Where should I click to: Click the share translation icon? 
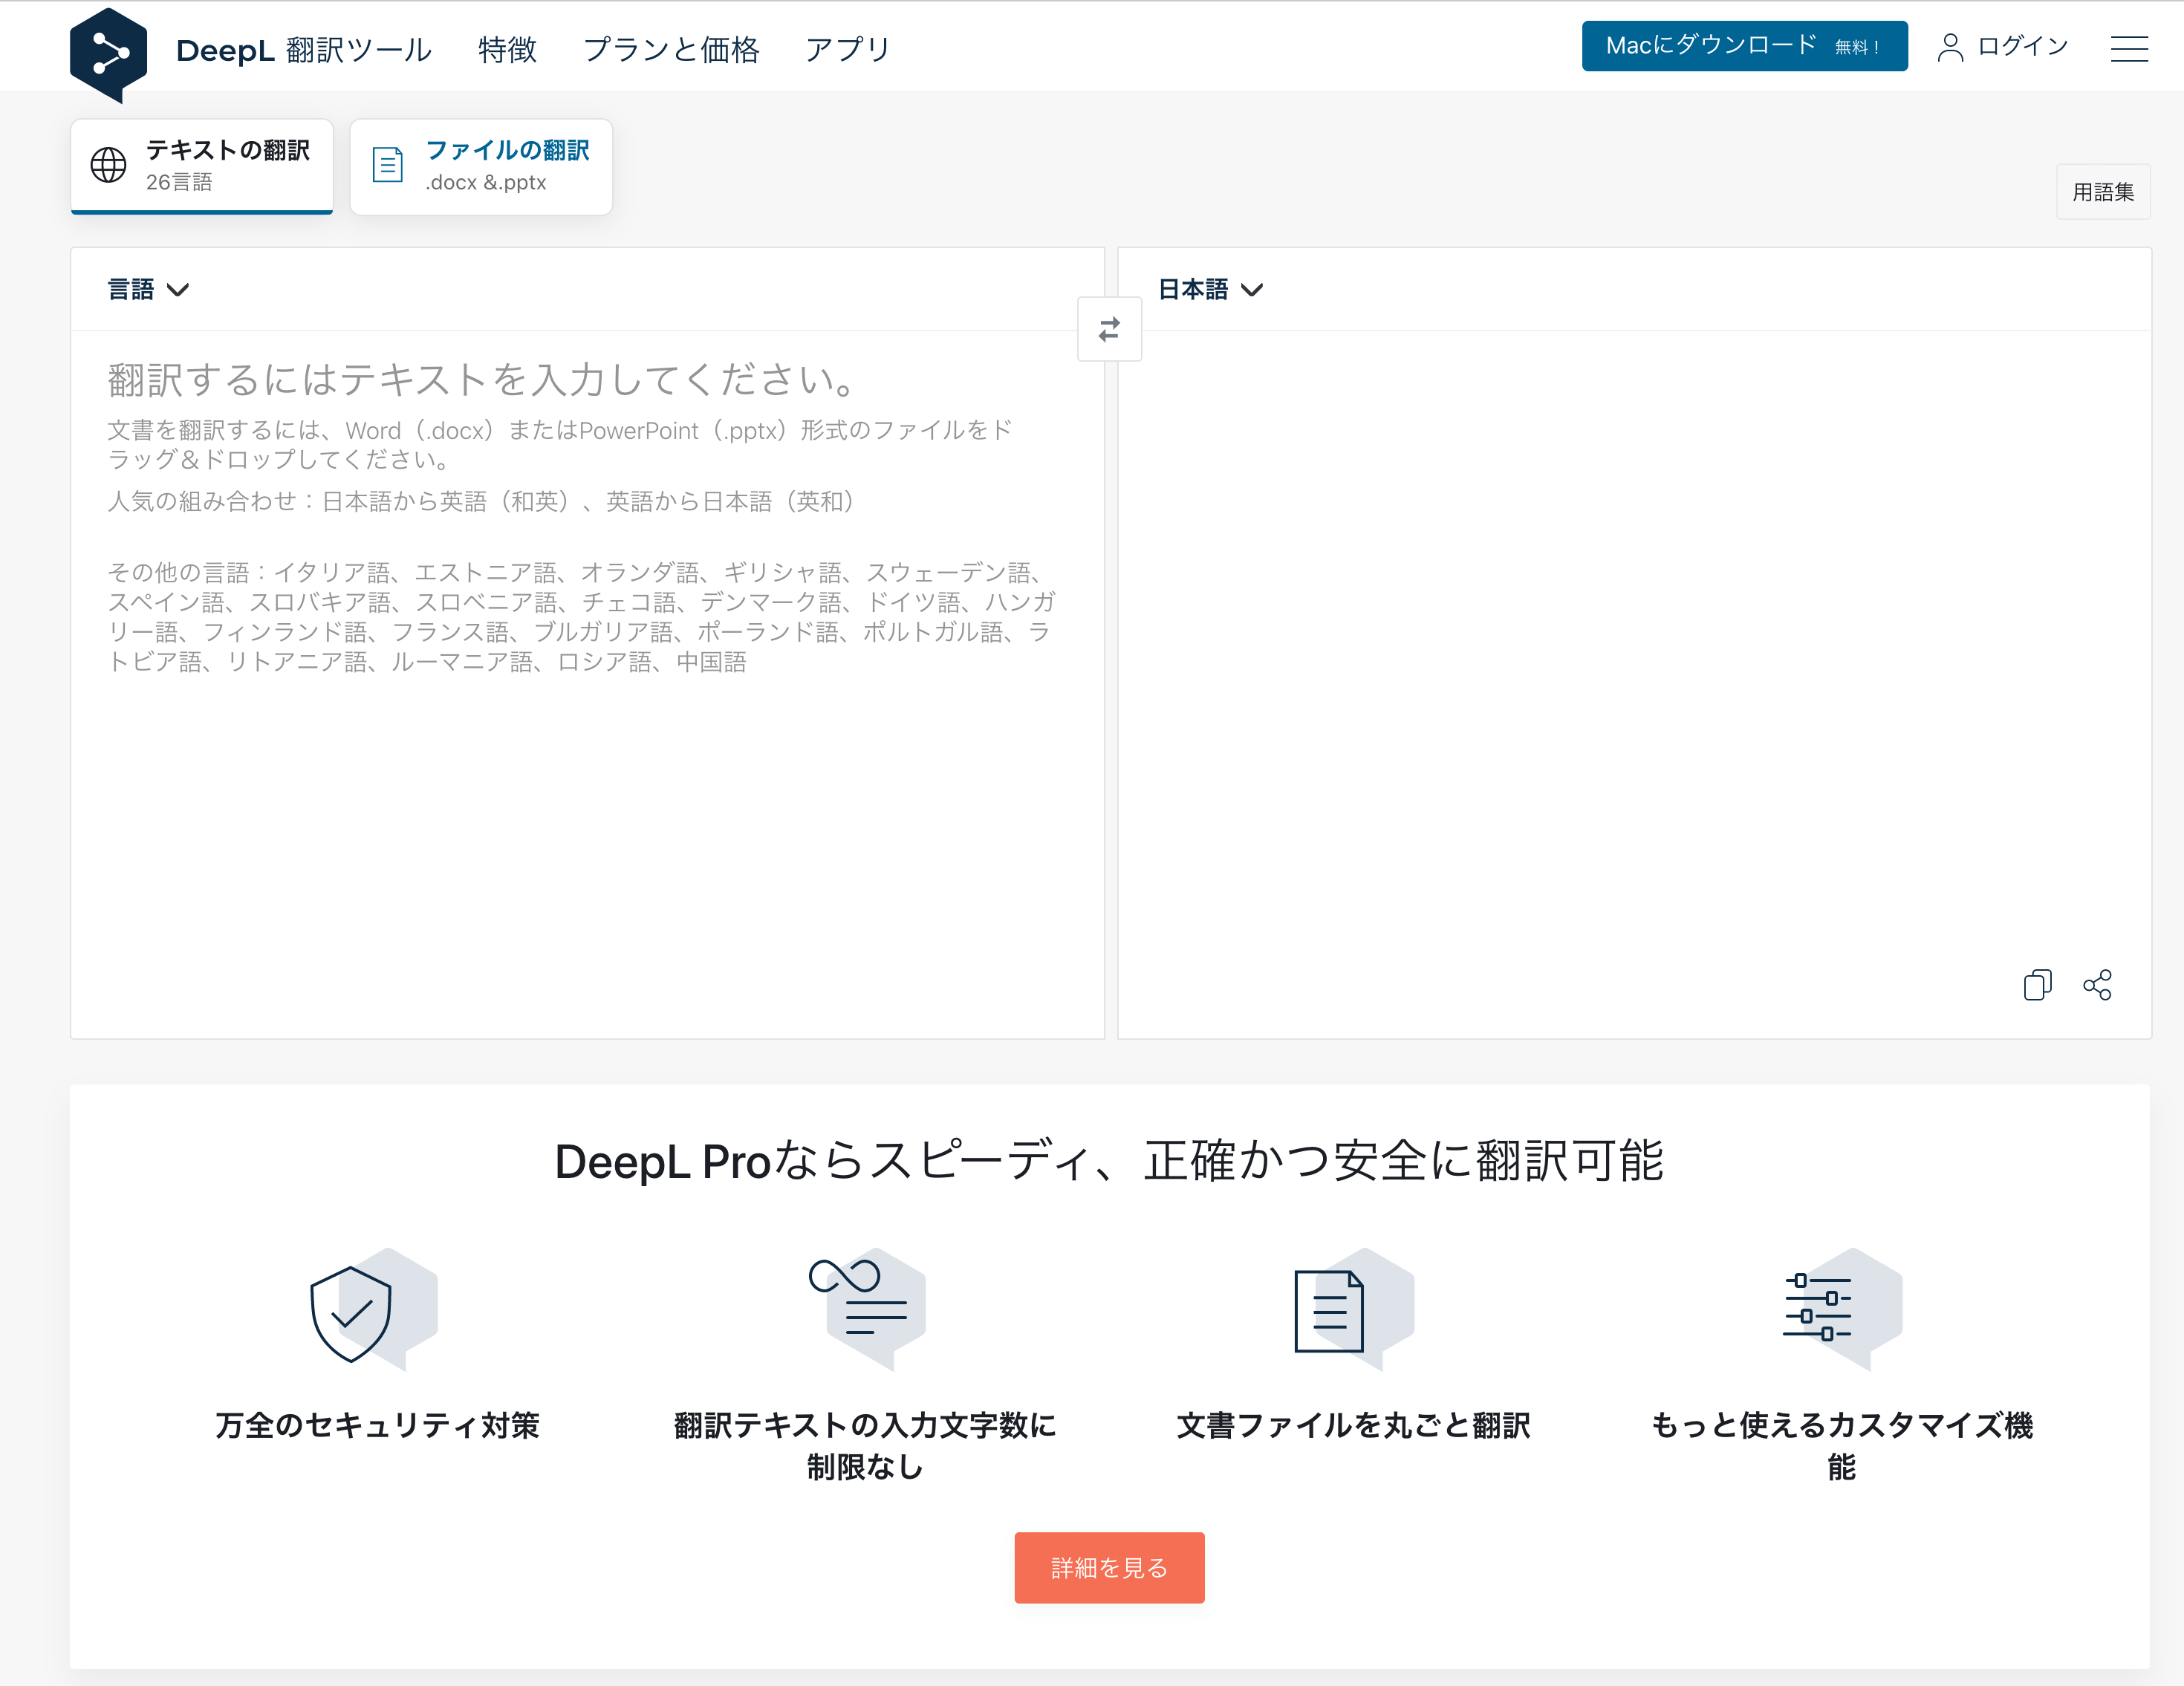click(x=2097, y=985)
